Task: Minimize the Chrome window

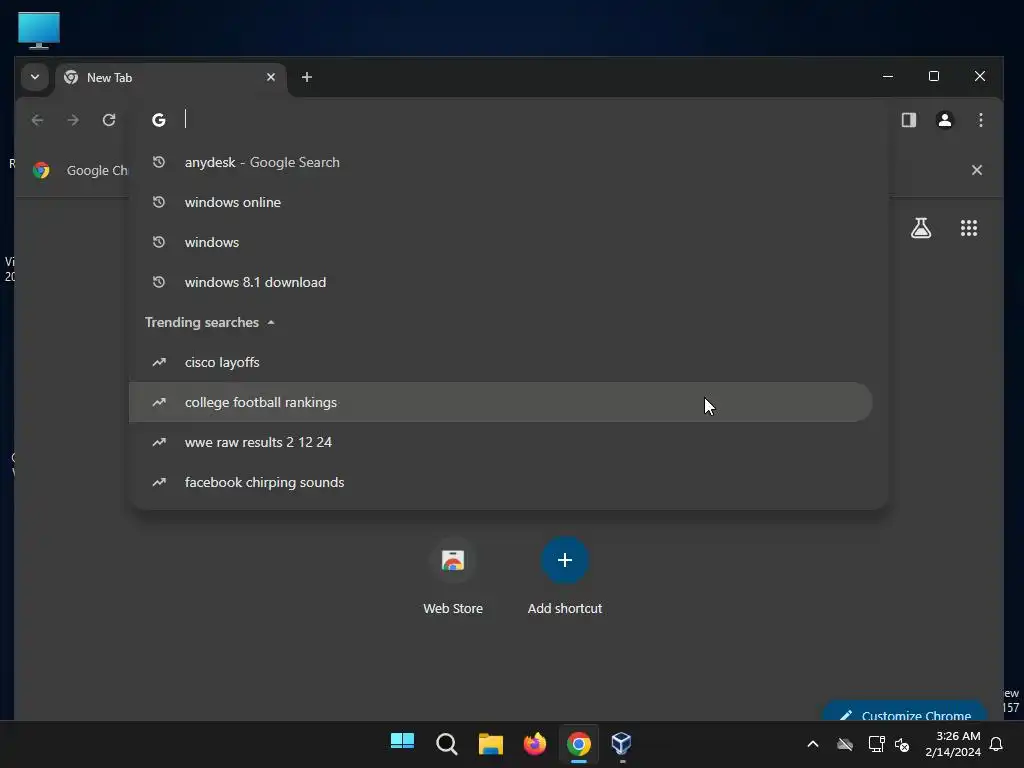Action: click(888, 76)
